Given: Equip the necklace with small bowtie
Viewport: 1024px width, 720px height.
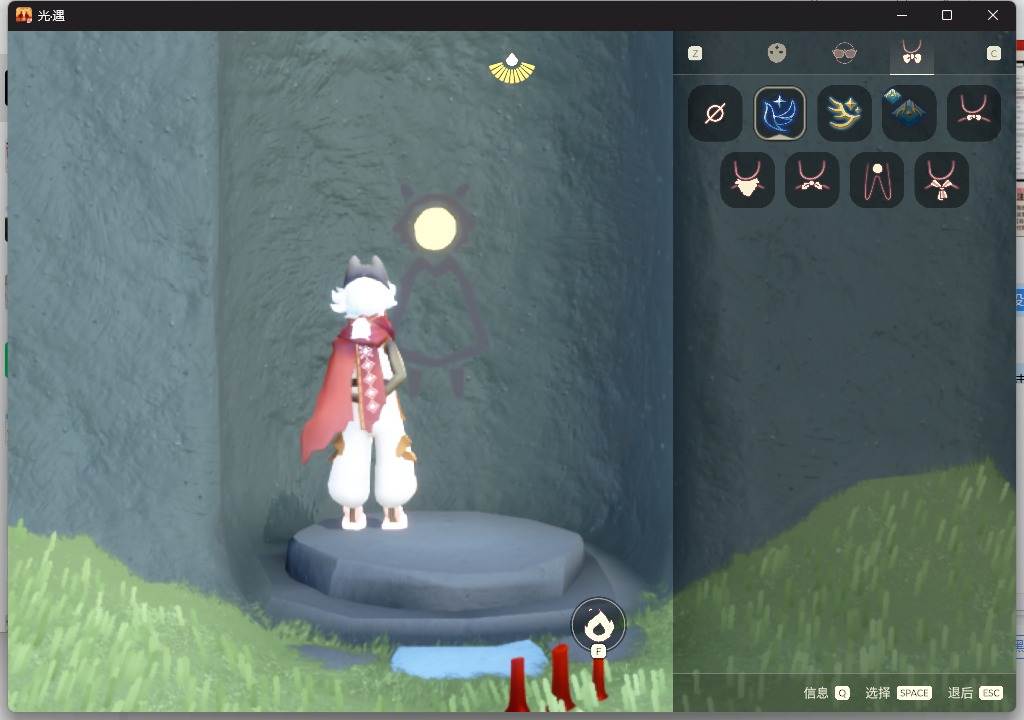Looking at the screenshot, I should pos(812,180).
